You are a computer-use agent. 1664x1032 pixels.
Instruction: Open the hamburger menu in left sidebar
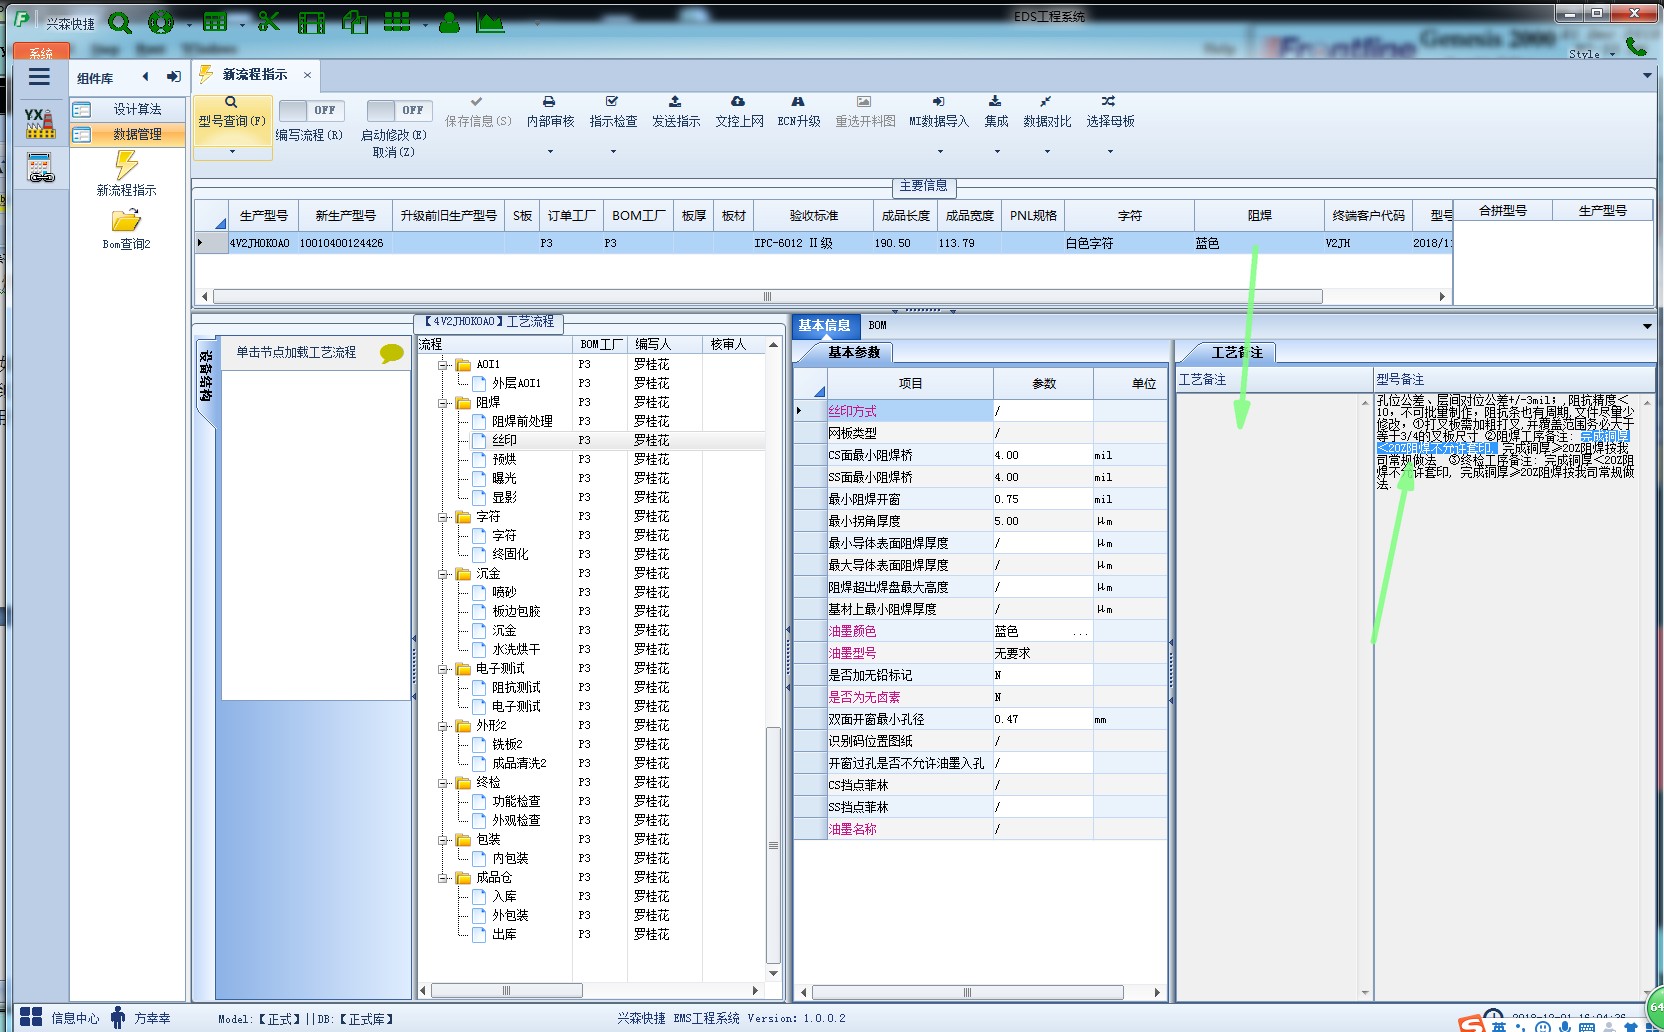(x=39, y=77)
